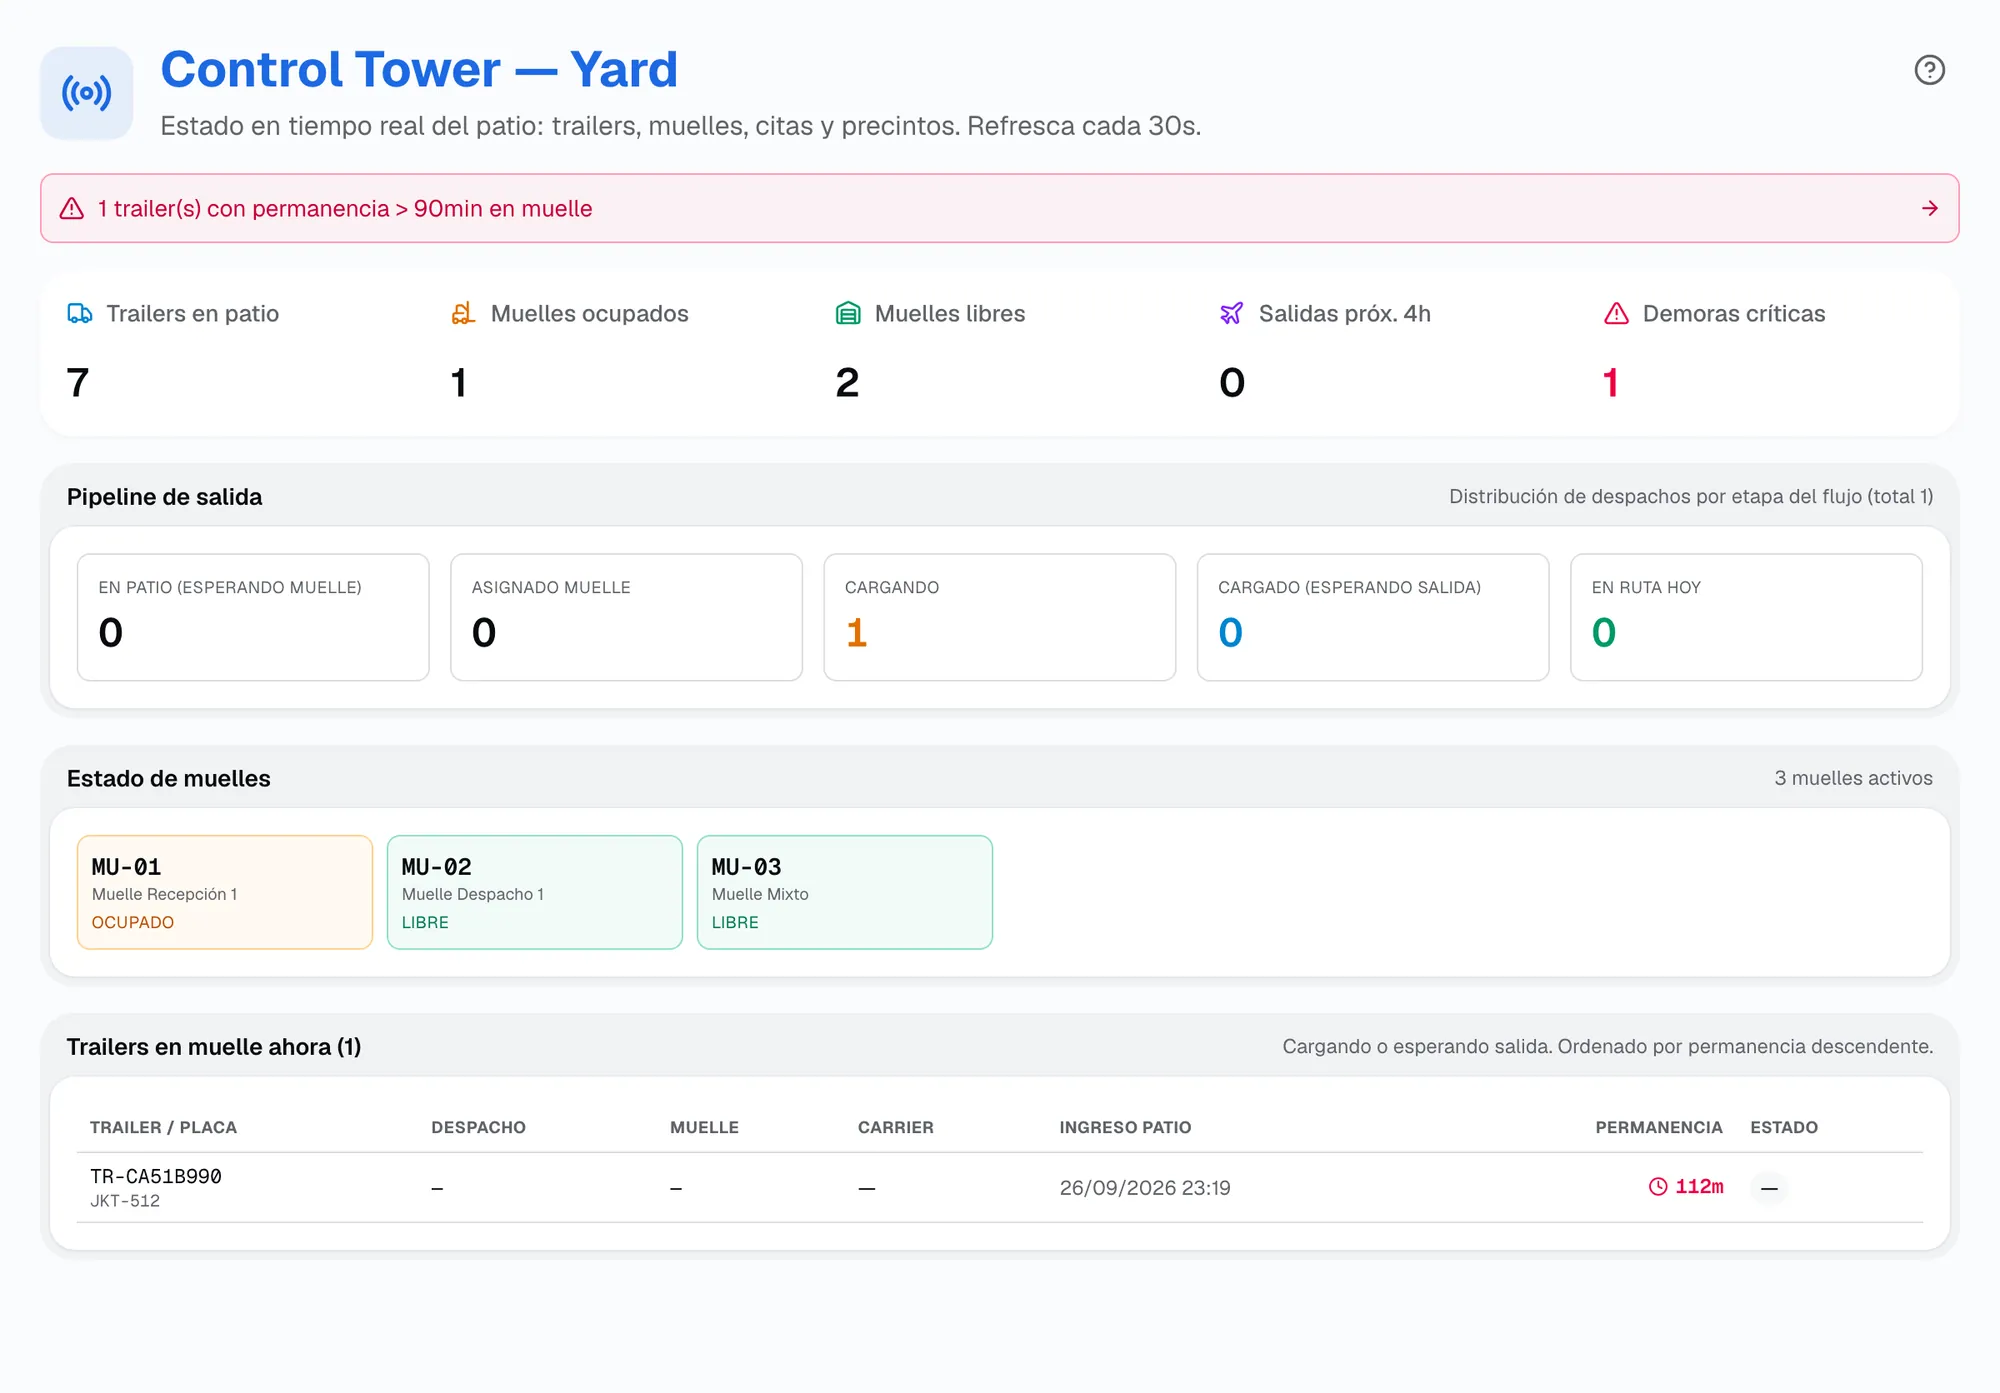The height and width of the screenshot is (1393, 2000).
Task: Click the En ruta hoy pipeline card
Action: (x=1747, y=617)
